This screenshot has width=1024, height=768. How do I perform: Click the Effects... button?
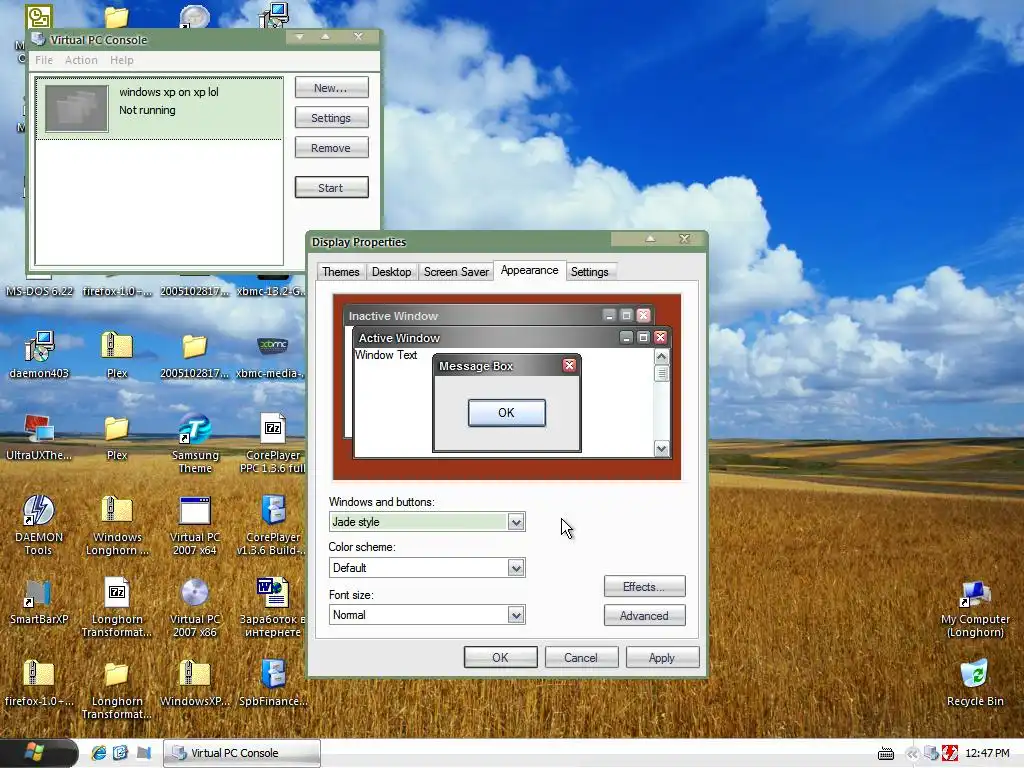pos(644,586)
